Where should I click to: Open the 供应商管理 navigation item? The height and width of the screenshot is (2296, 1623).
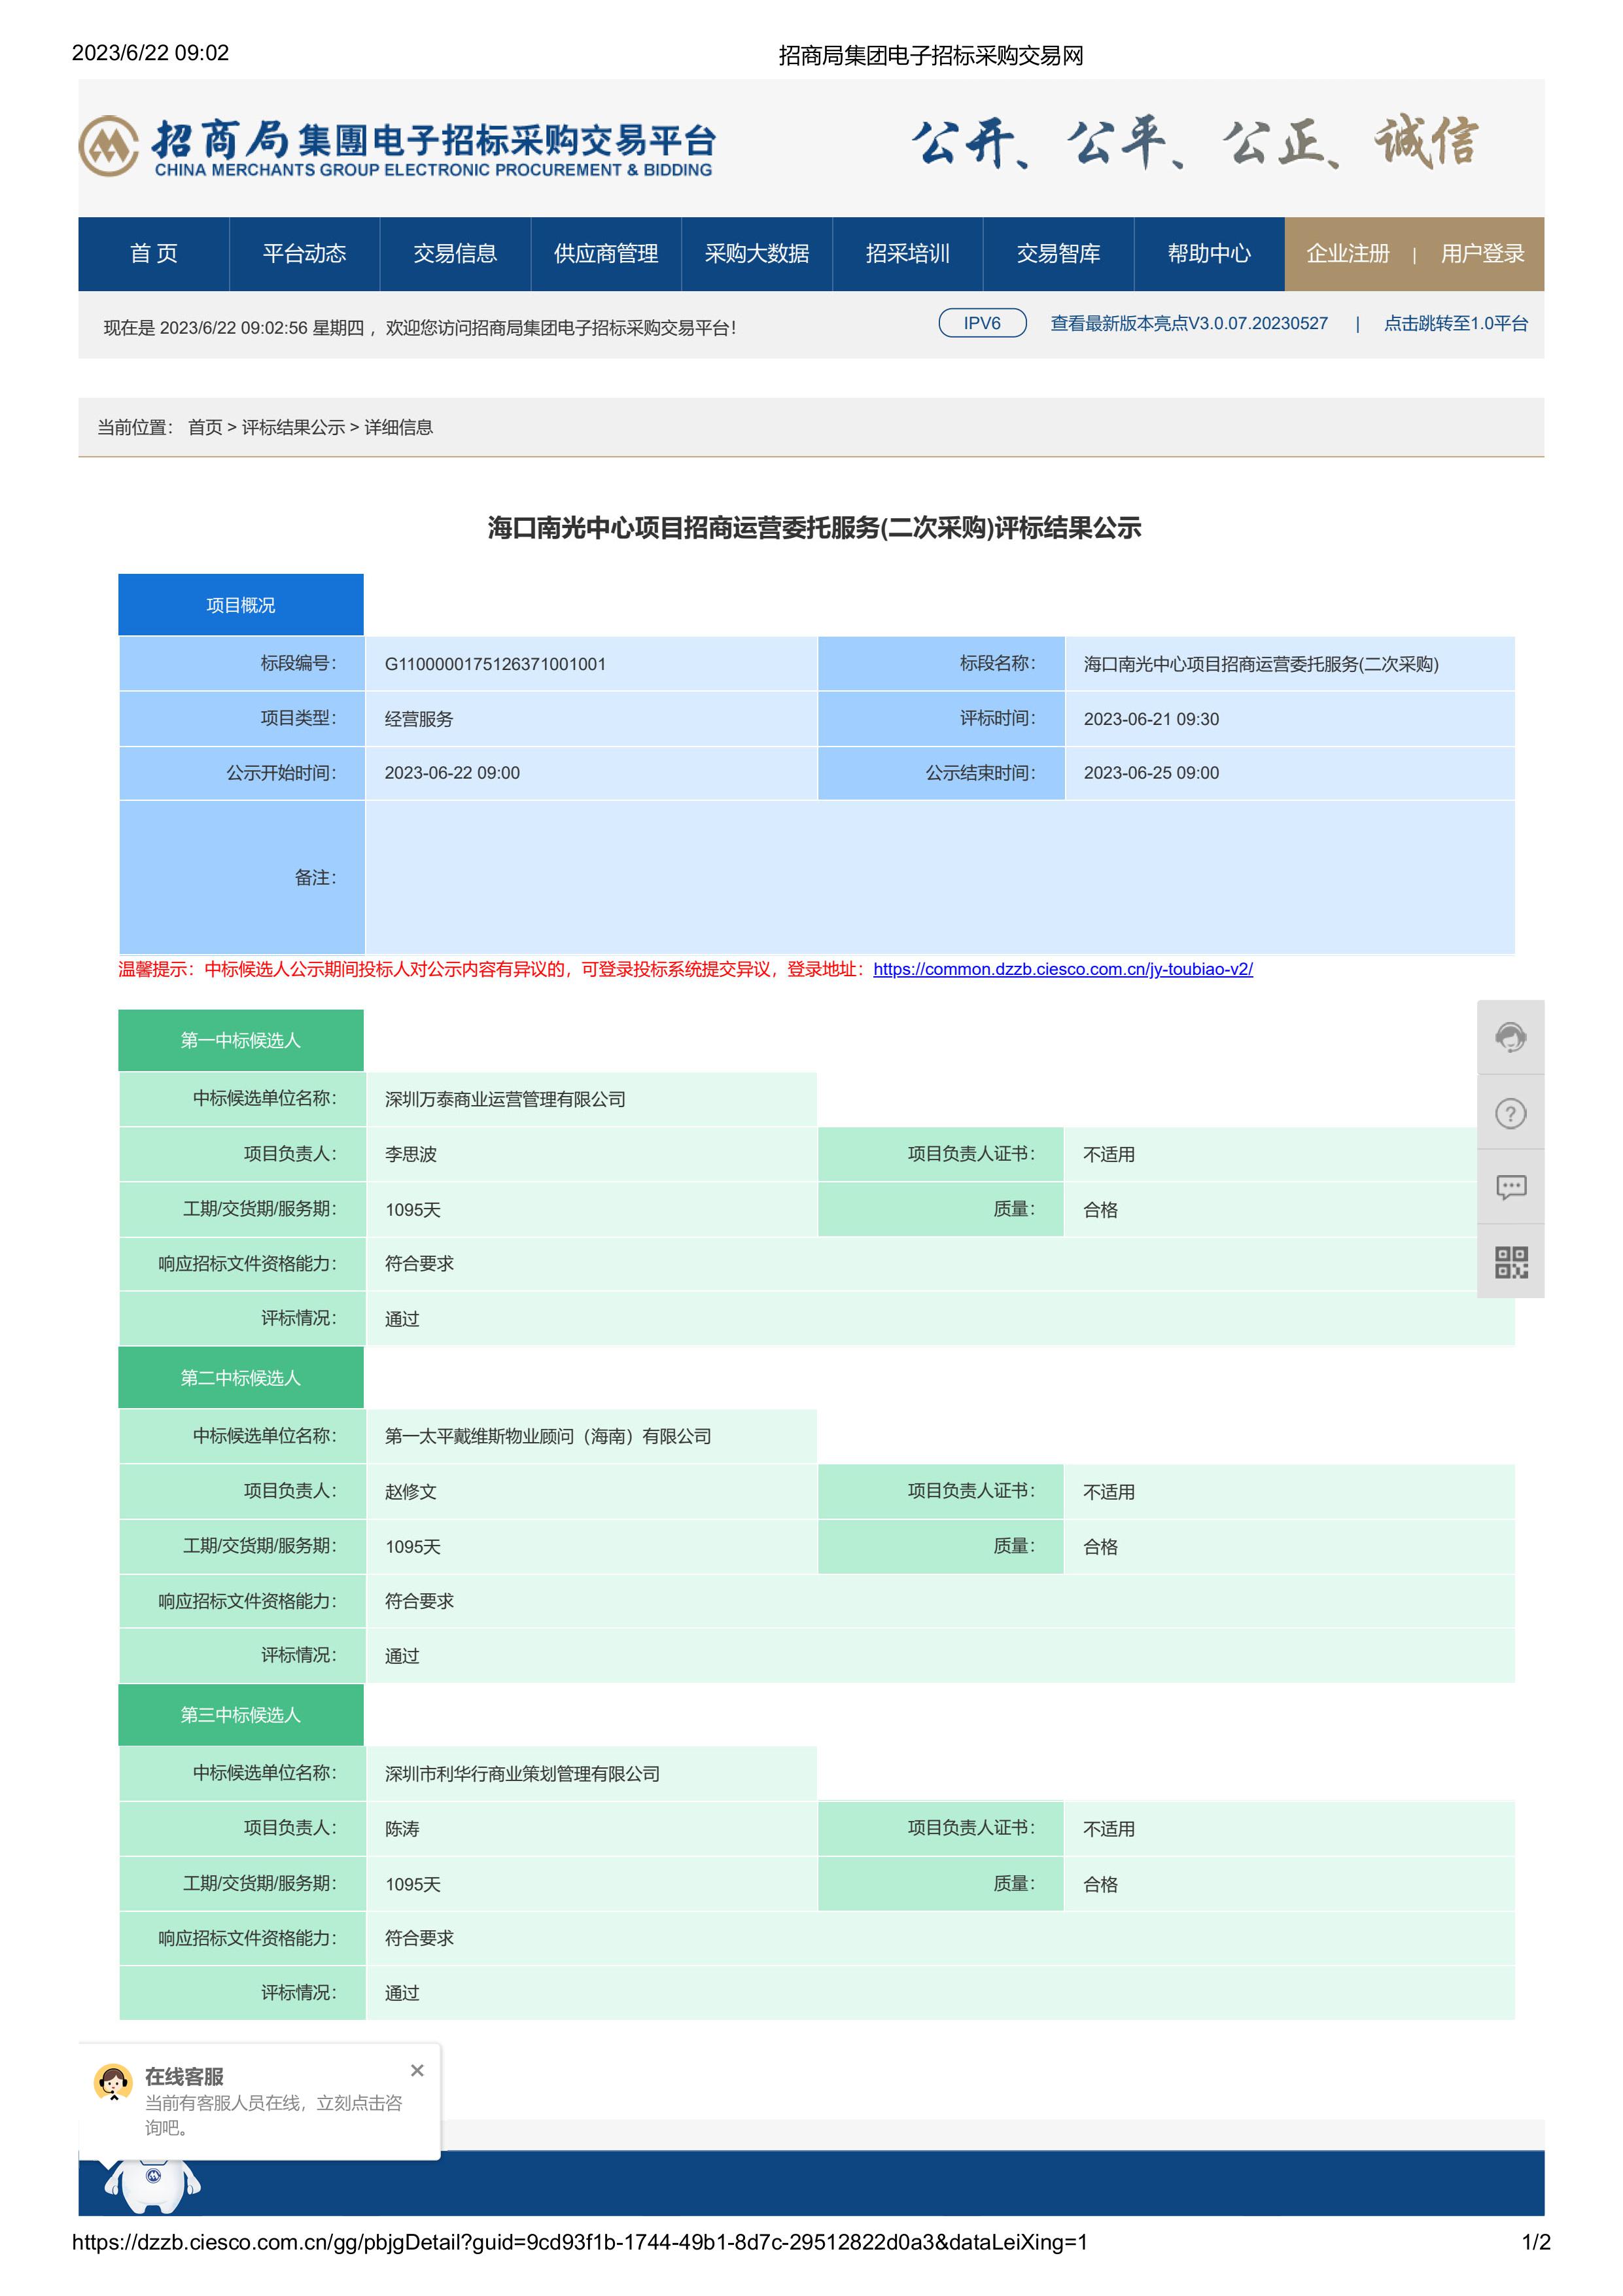tap(606, 254)
